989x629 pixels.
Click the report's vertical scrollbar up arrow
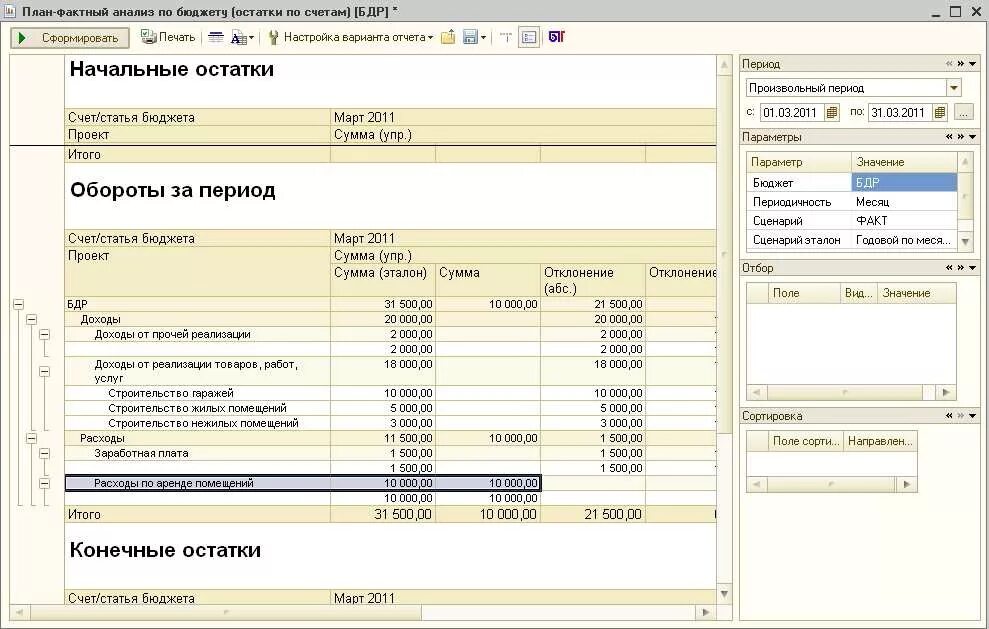724,64
